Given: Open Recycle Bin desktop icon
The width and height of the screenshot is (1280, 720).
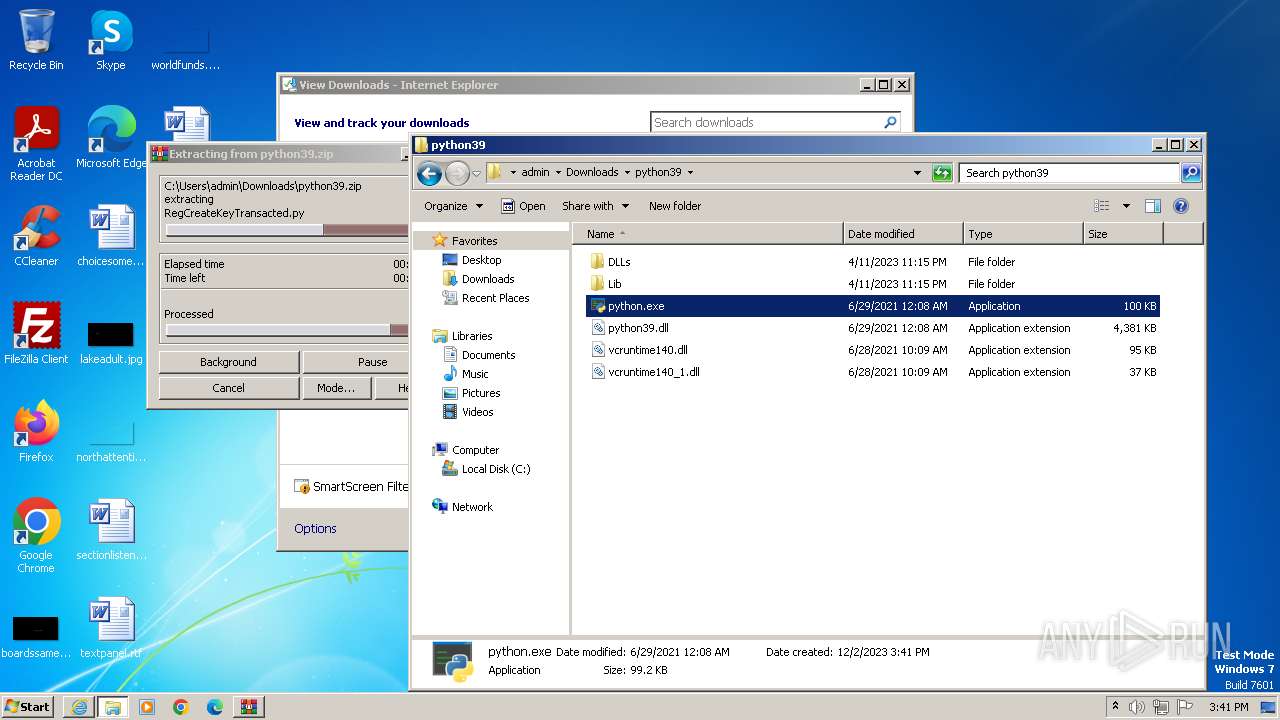Looking at the screenshot, I should click(36, 40).
